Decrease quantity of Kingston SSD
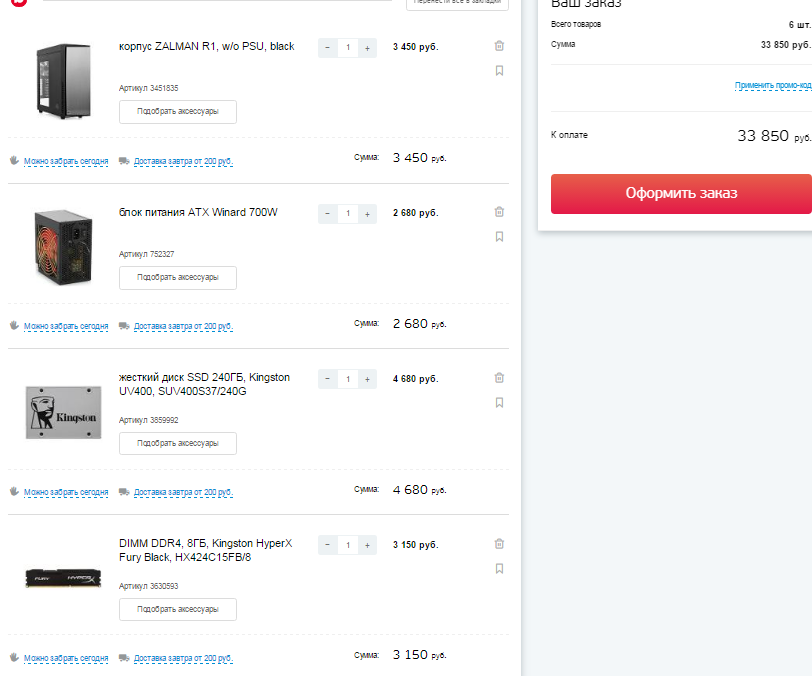812x676 pixels. click(x=327, y=379)
